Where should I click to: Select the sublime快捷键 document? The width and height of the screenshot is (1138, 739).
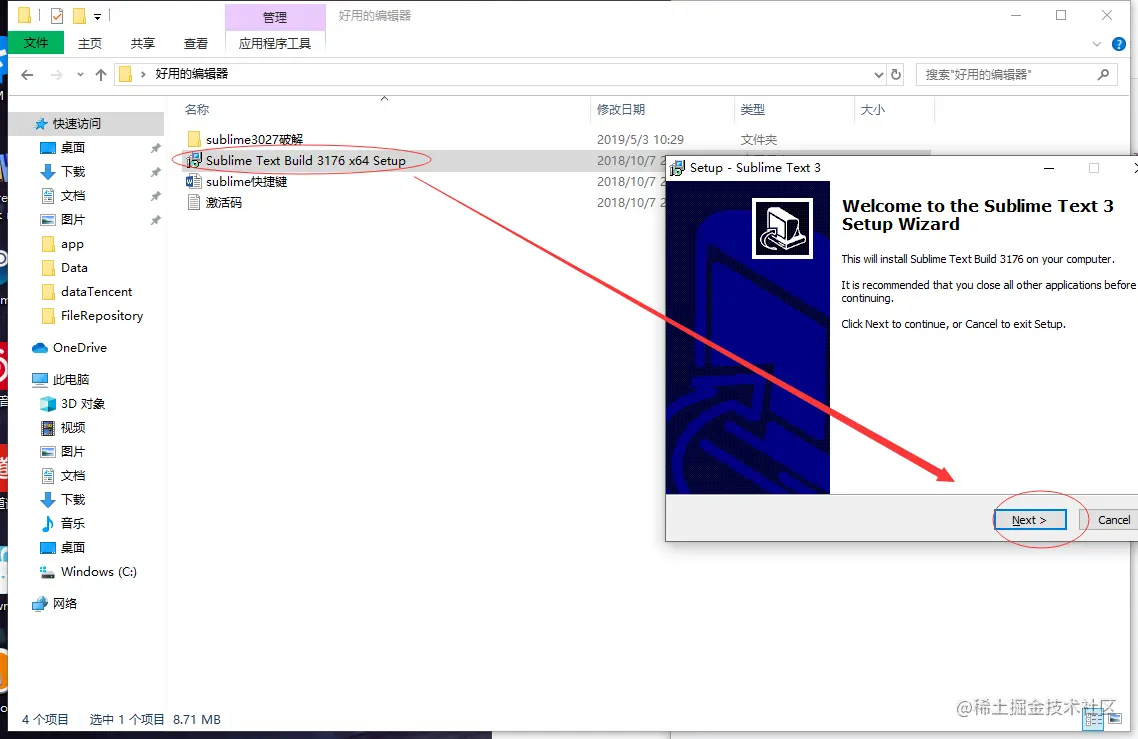(247, 181)
